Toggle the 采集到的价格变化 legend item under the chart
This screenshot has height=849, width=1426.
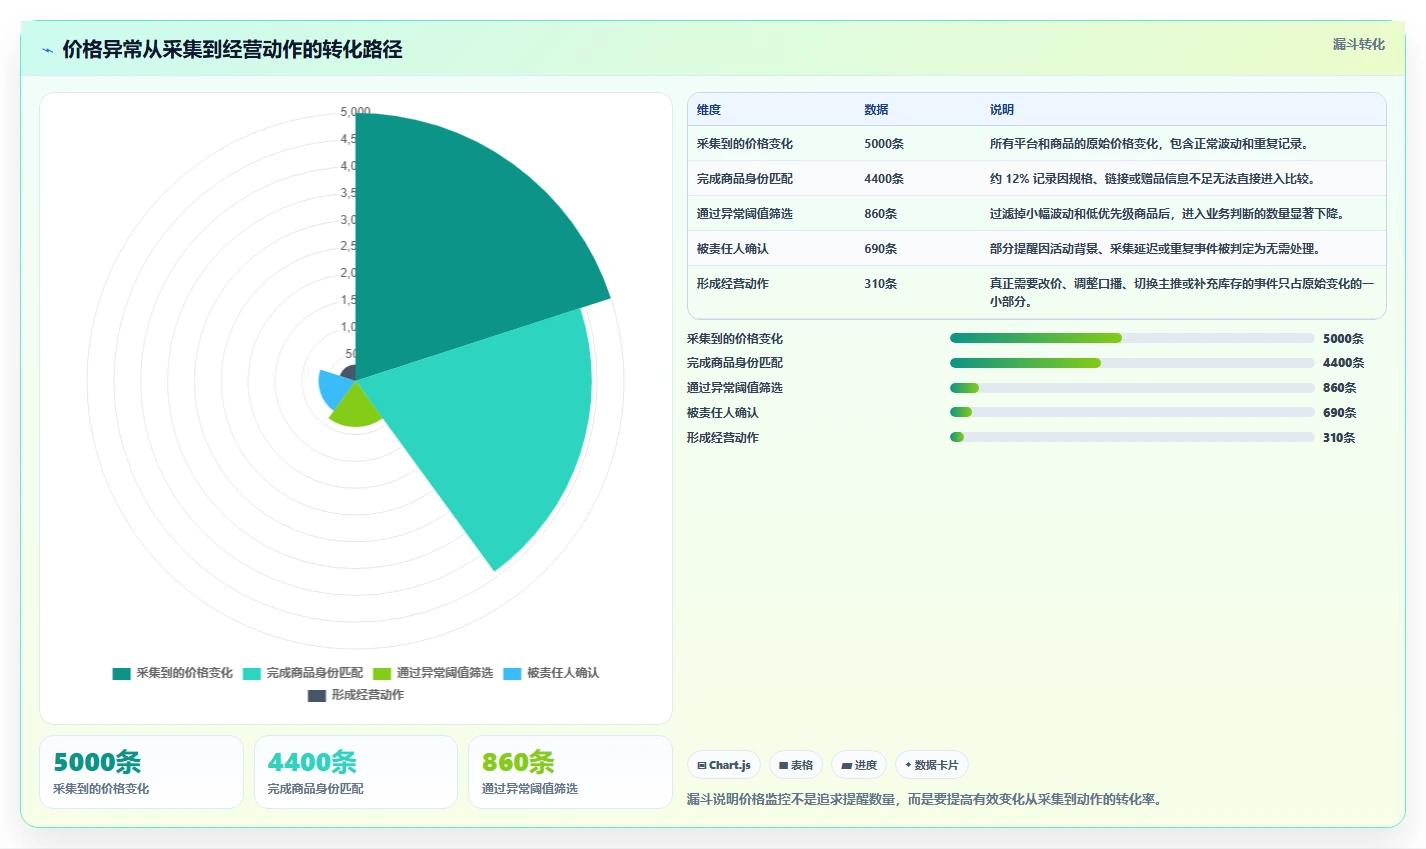(x=173, y=673)
